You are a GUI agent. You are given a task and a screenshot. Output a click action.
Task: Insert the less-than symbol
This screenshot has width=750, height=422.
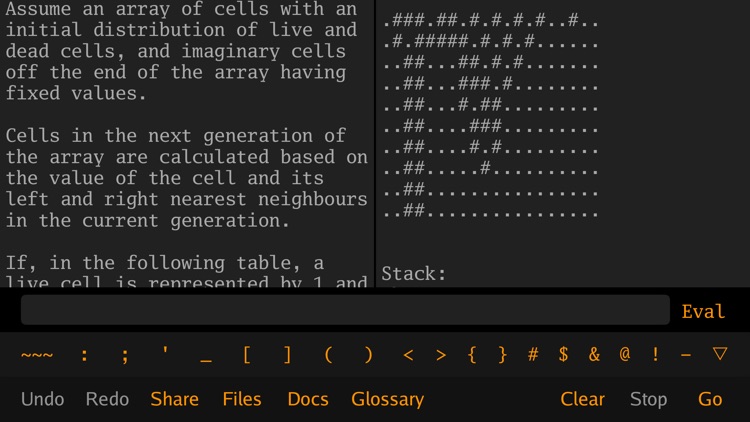(x=408, y=355)
